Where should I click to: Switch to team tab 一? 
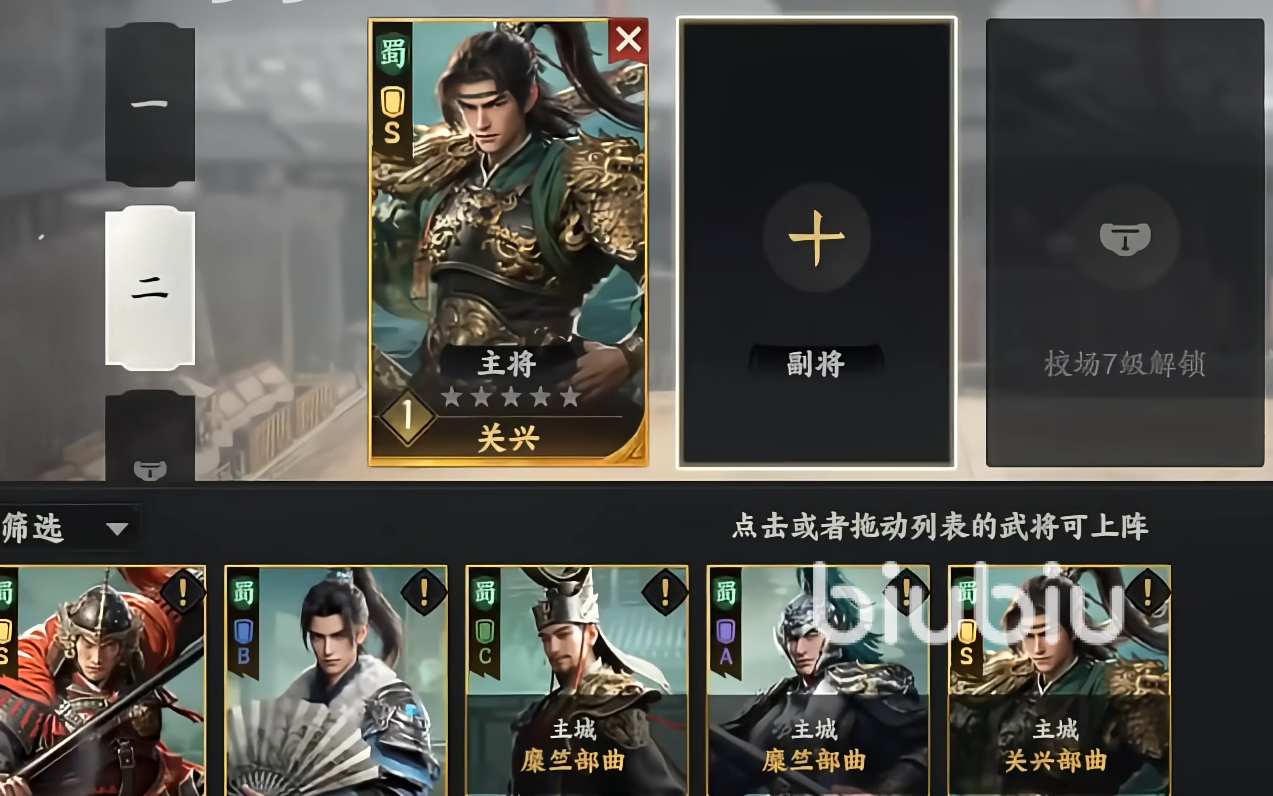pyautogui.click(x=150, y=104)
